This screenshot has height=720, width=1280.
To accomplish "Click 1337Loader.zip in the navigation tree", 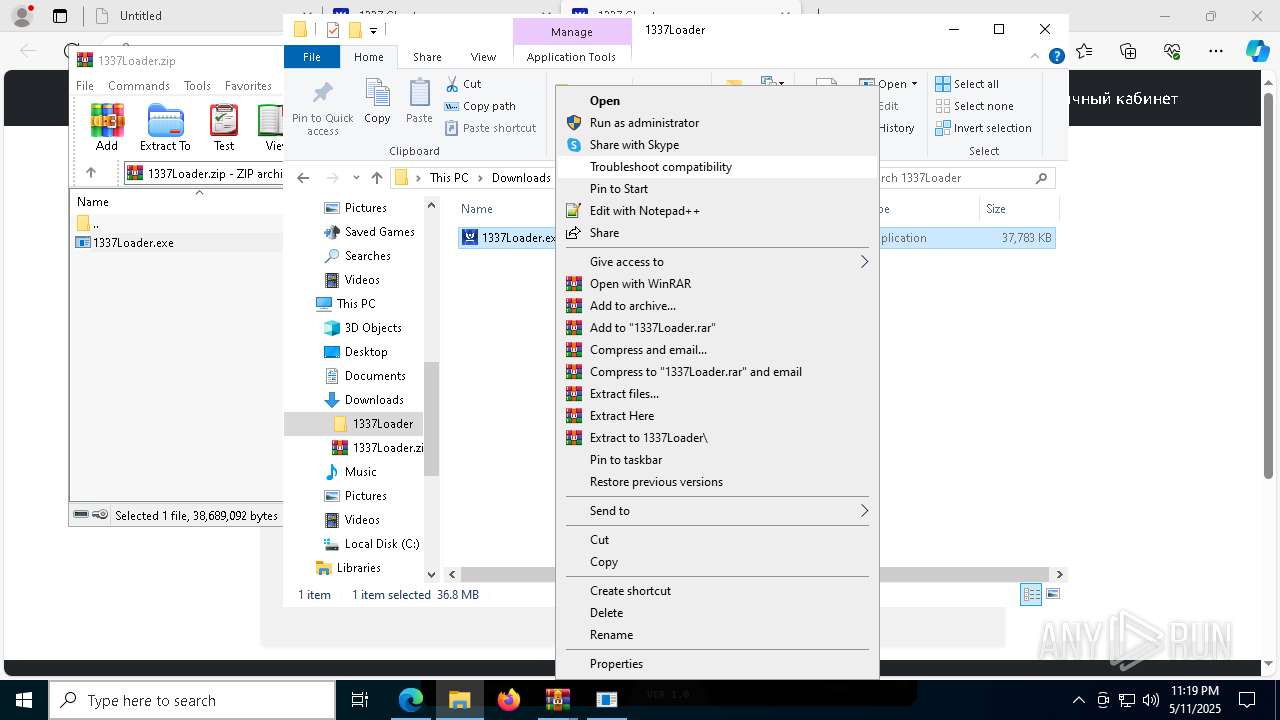I will [x=378, y=448].
